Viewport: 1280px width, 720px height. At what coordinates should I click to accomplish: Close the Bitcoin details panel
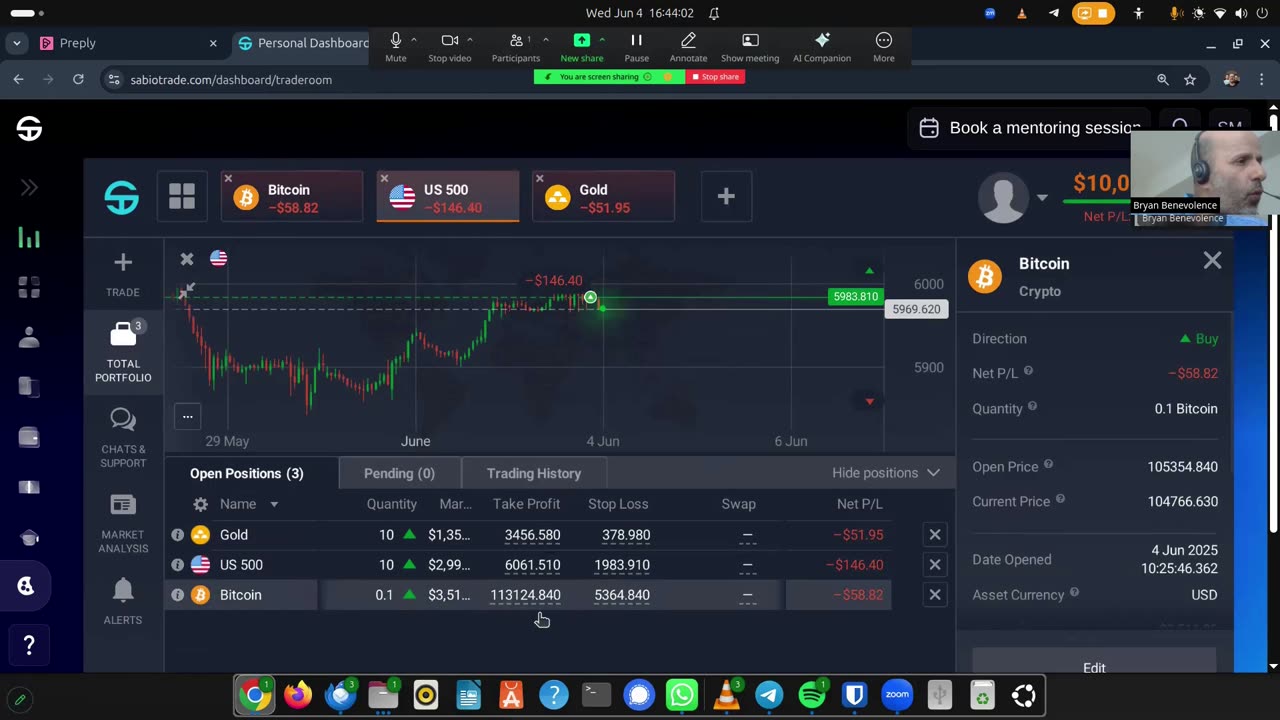(x=1212, y=261)
